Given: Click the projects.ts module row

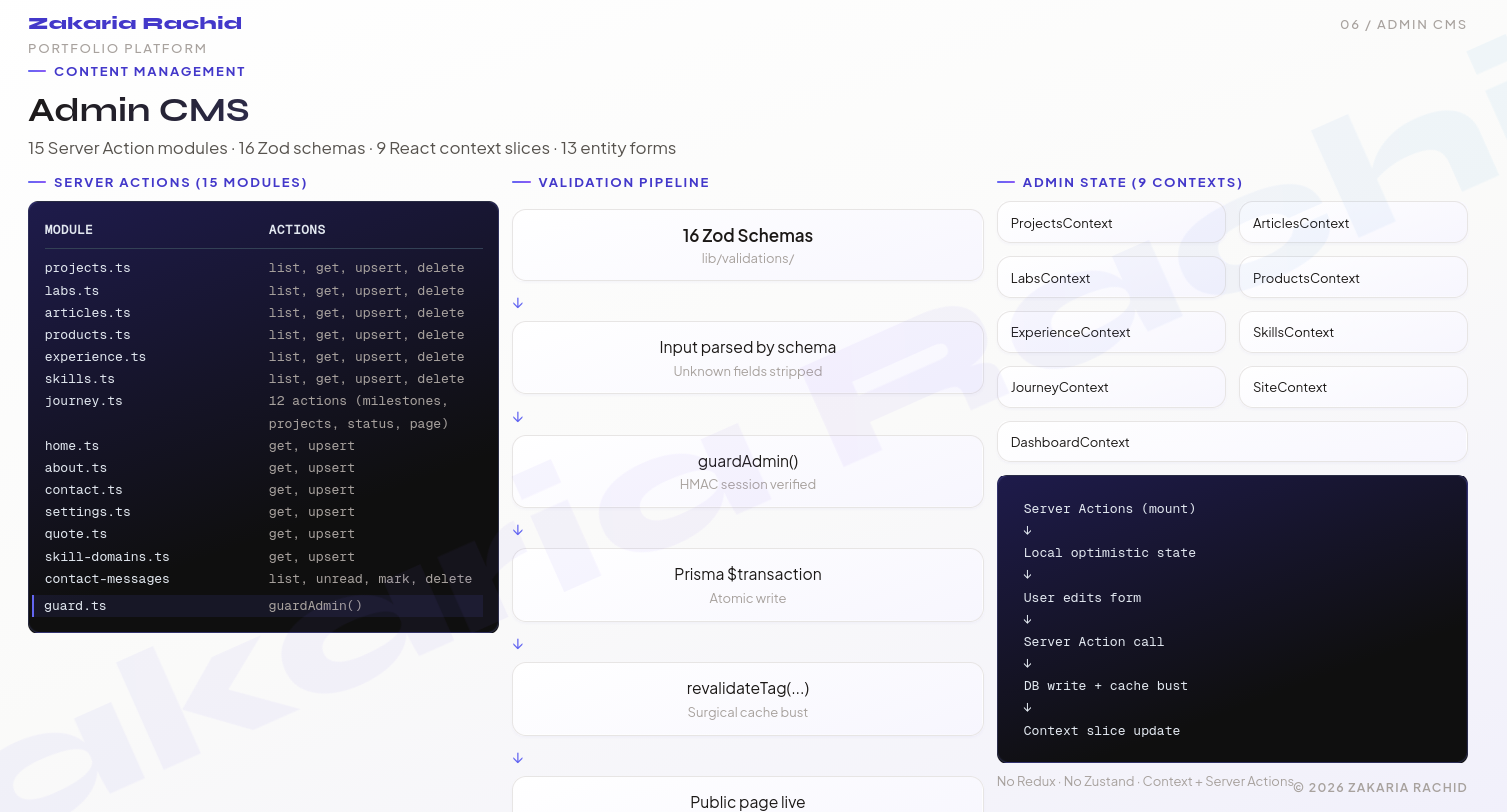Looking at the screenshot, I should [263, 268].
